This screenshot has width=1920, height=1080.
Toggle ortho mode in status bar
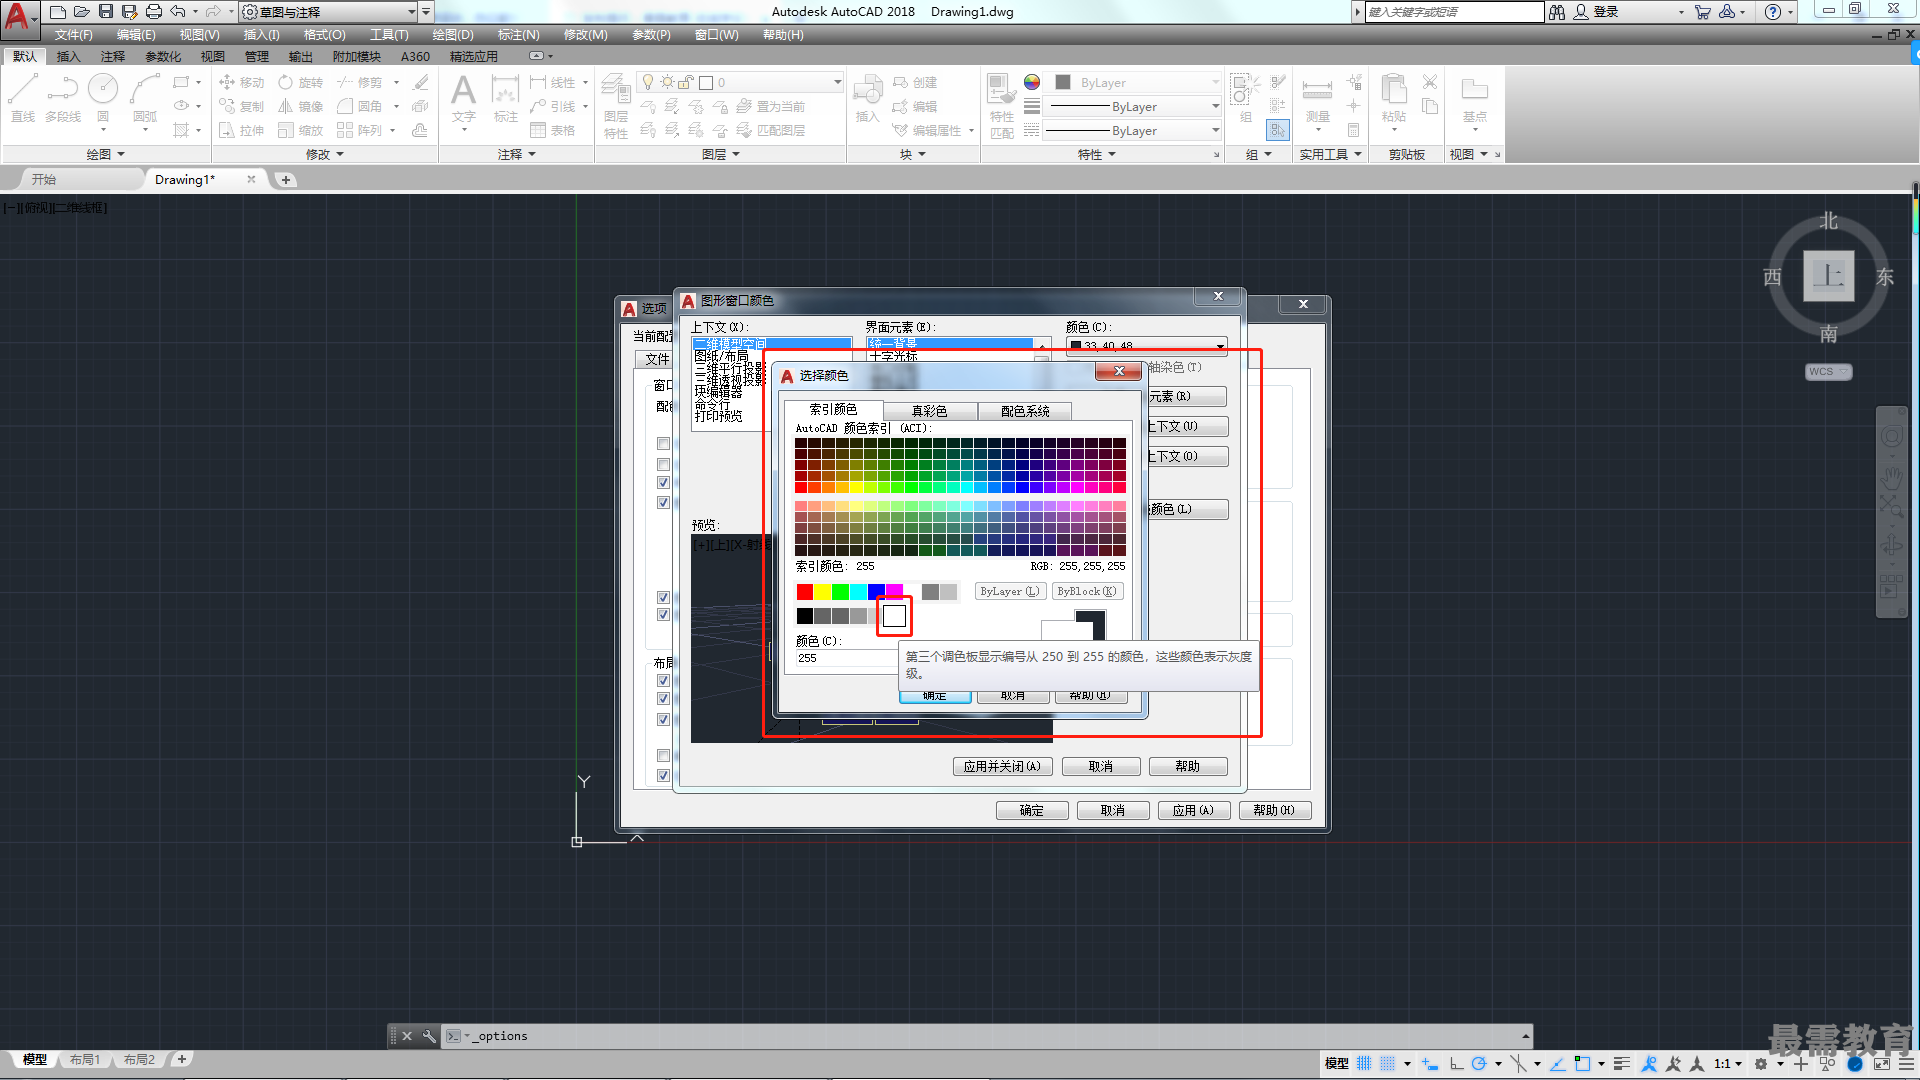[1456, 1064]
